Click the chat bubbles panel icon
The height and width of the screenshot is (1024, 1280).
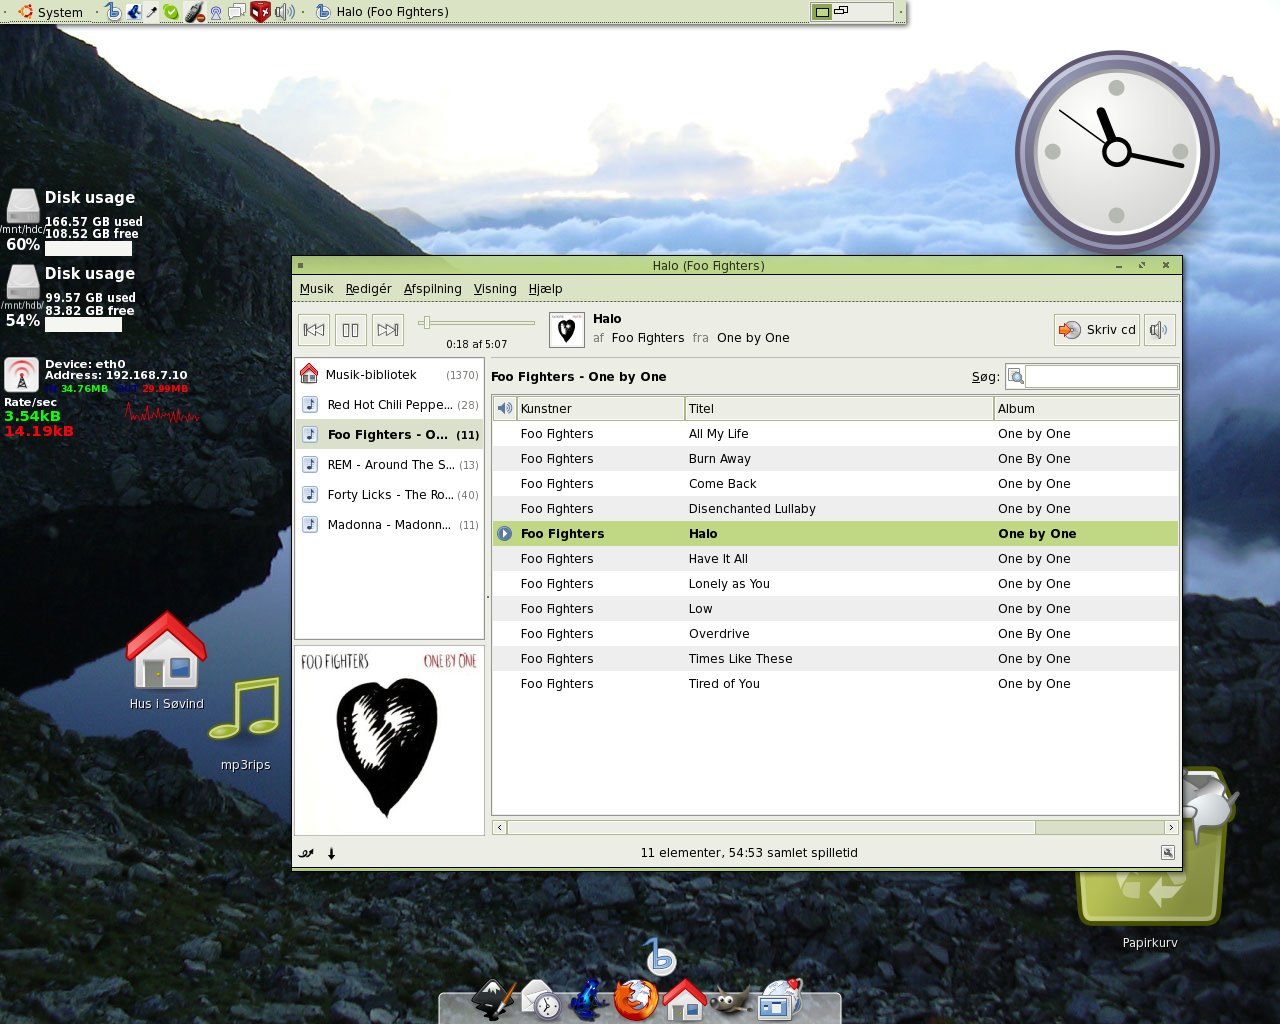(237, 12)
